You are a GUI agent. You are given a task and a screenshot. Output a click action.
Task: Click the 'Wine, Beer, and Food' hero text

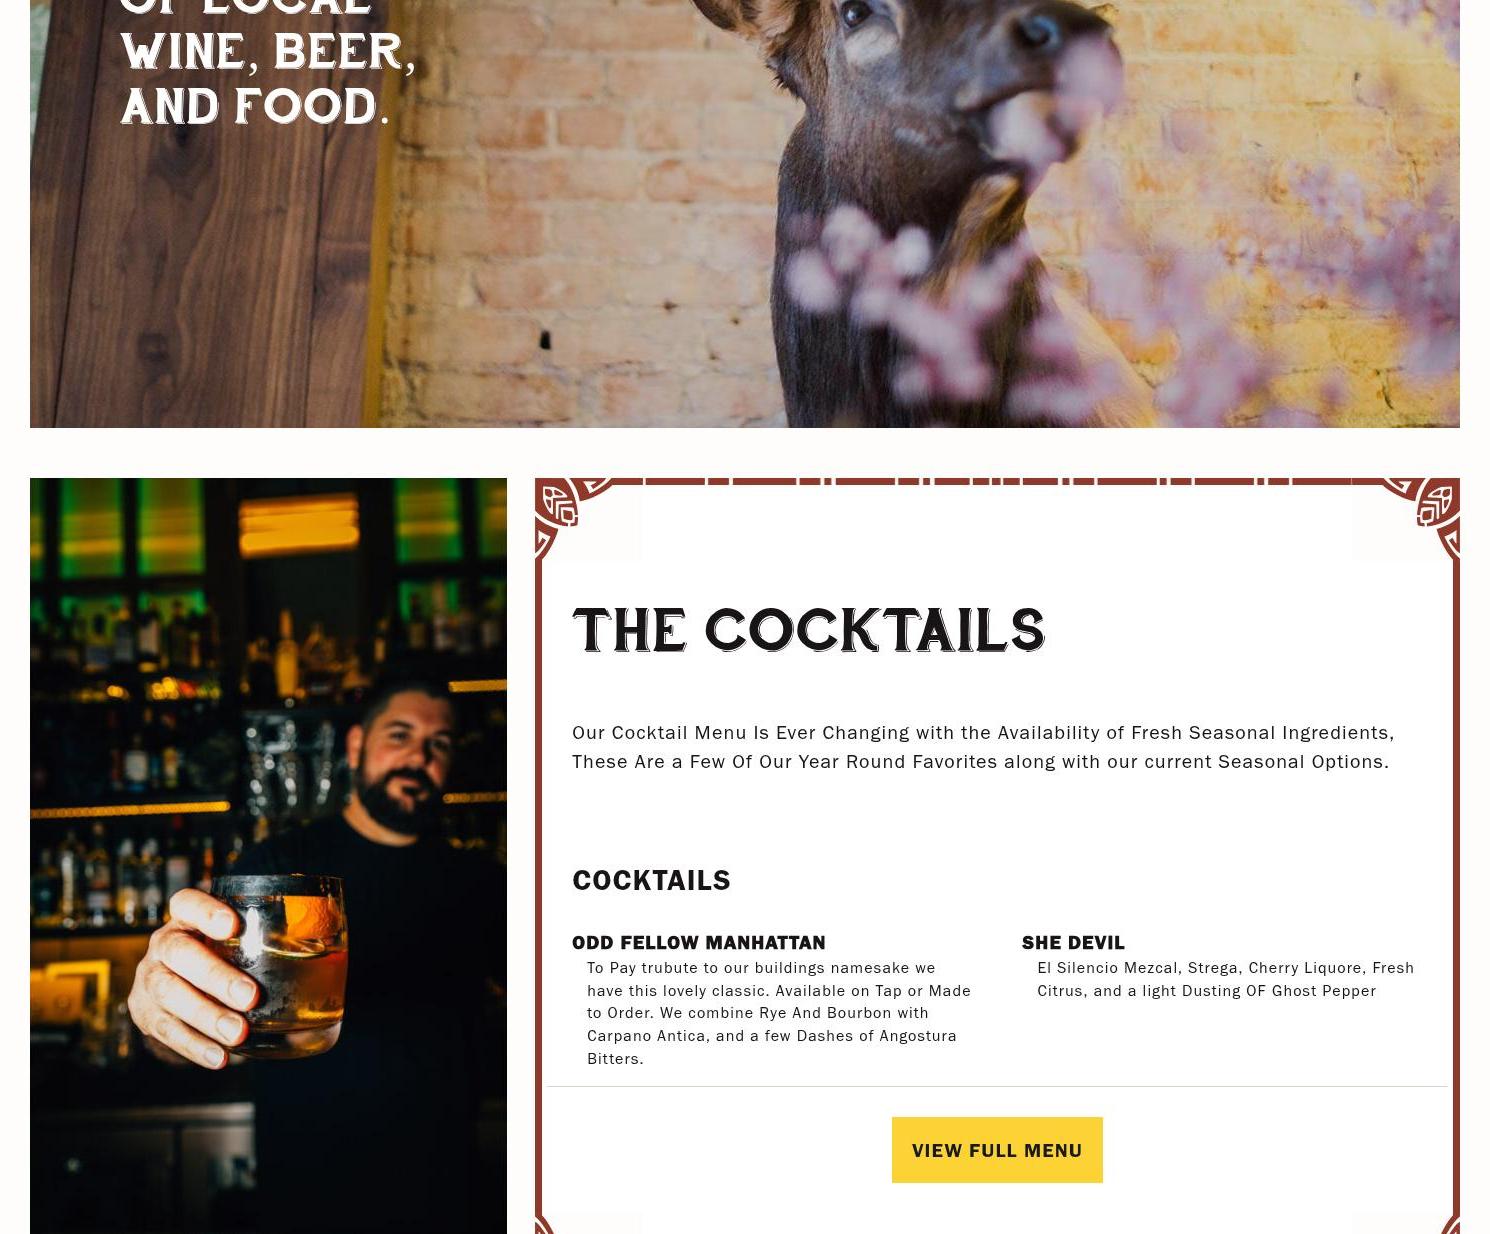267,78
